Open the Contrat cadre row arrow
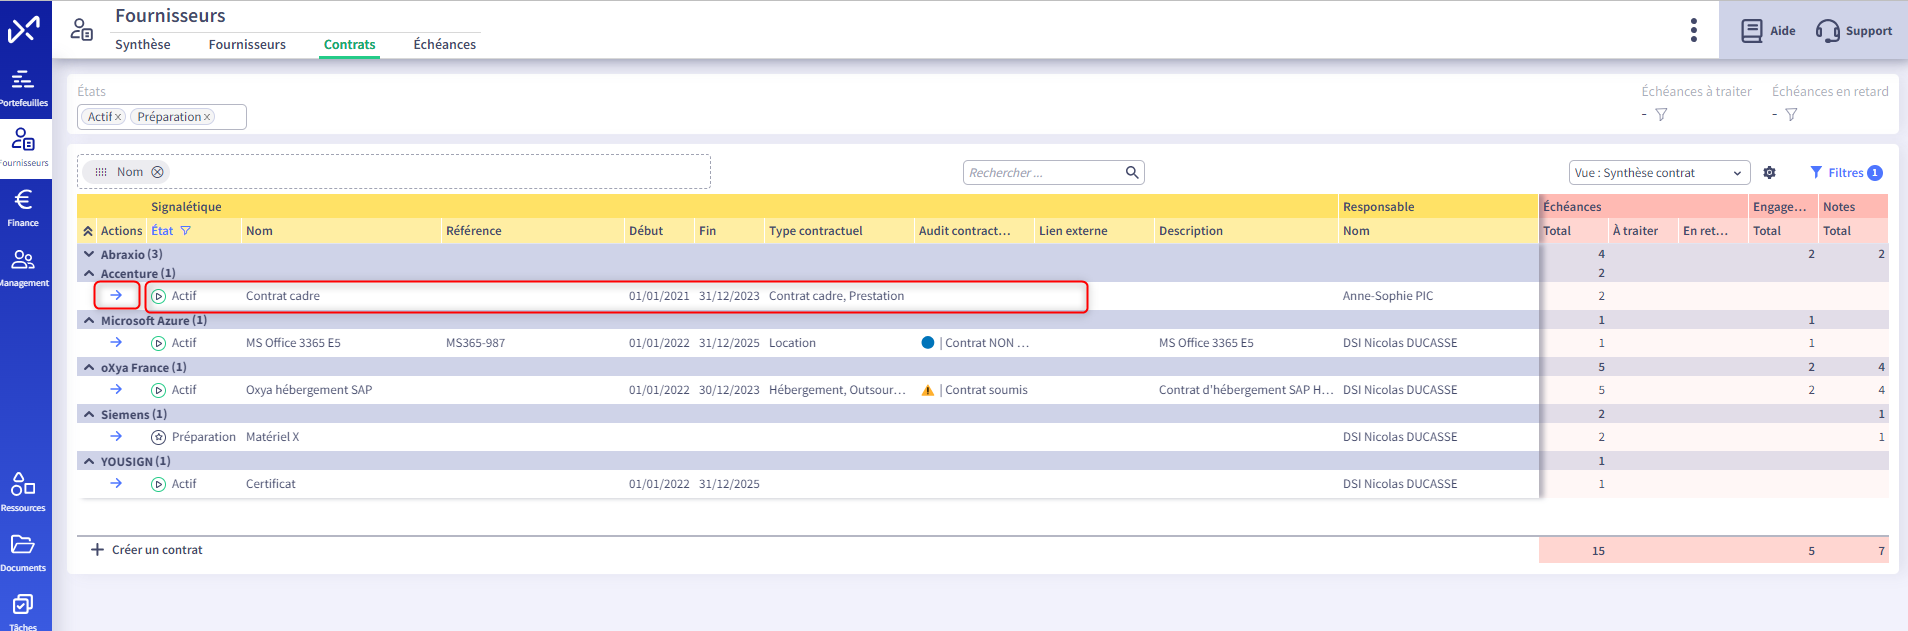1908x631 pixels. tap(116, 295)
